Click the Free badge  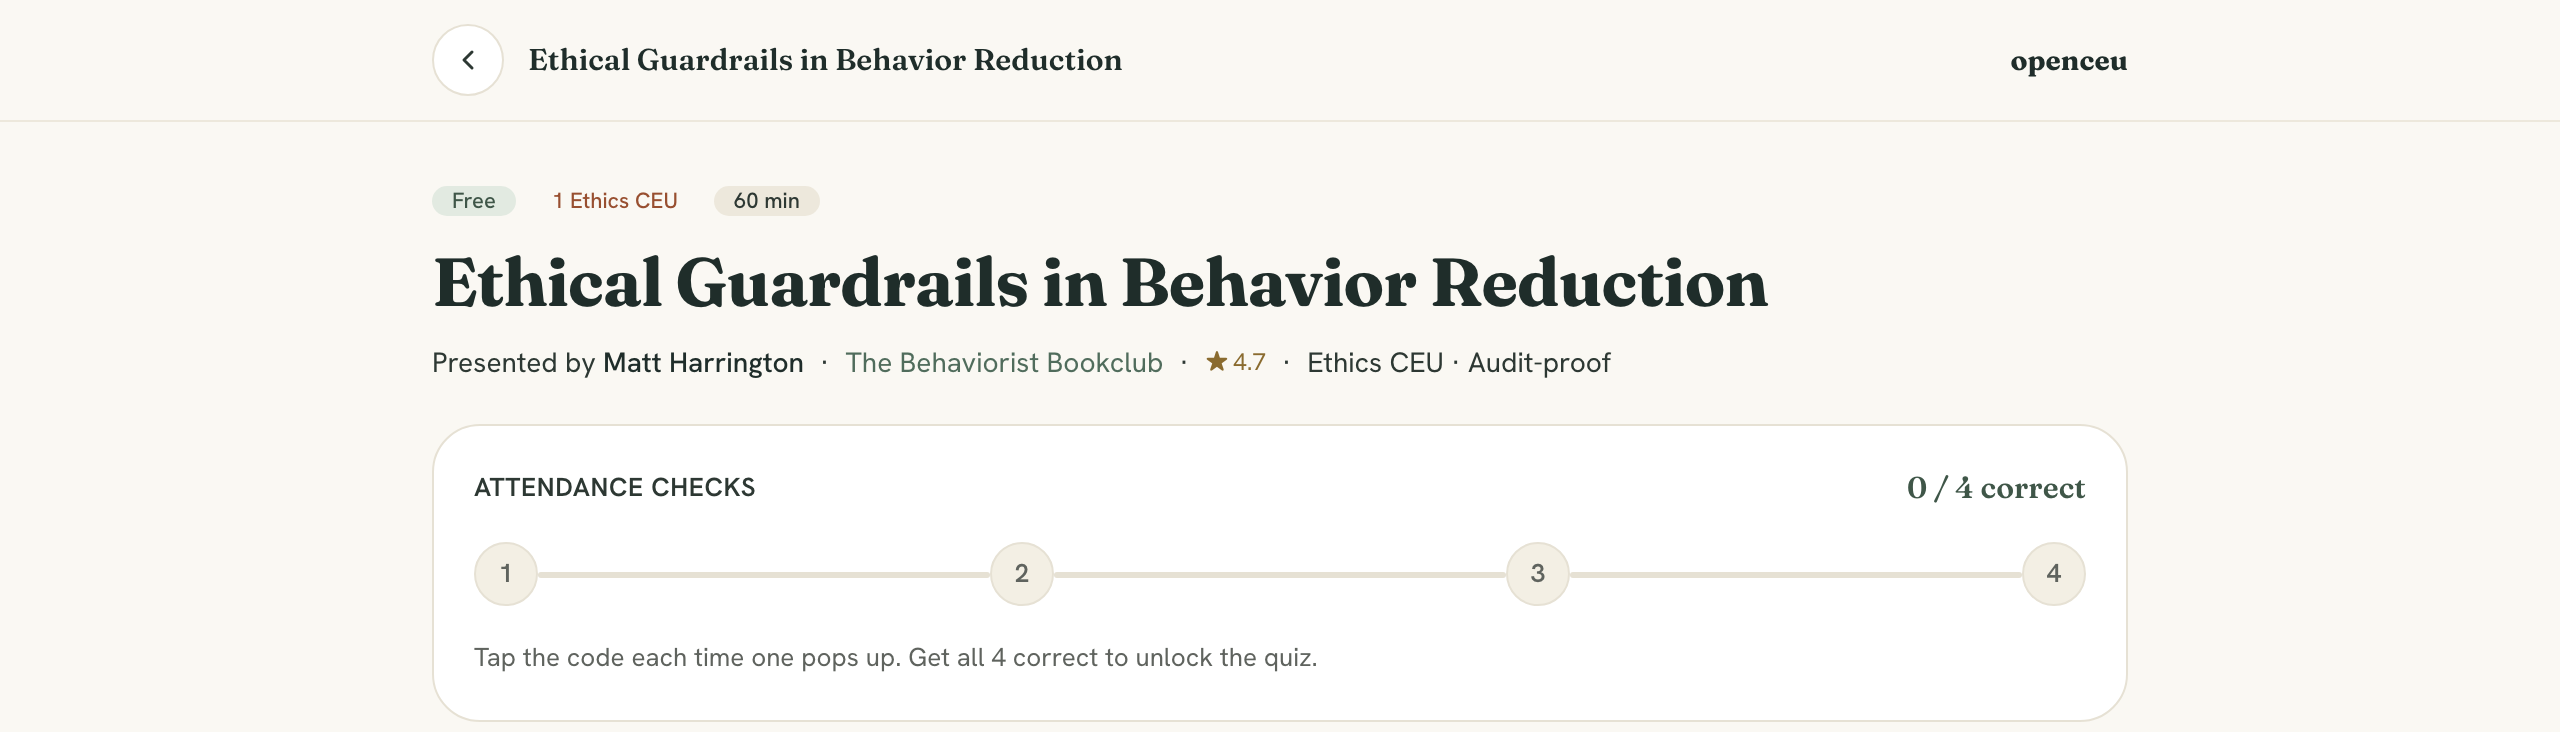point(474,201)
